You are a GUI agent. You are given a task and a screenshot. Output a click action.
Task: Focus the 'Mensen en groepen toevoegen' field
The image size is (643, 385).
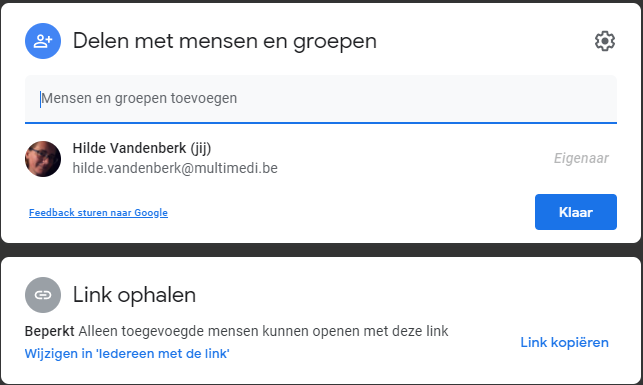[x=321, y=98]
